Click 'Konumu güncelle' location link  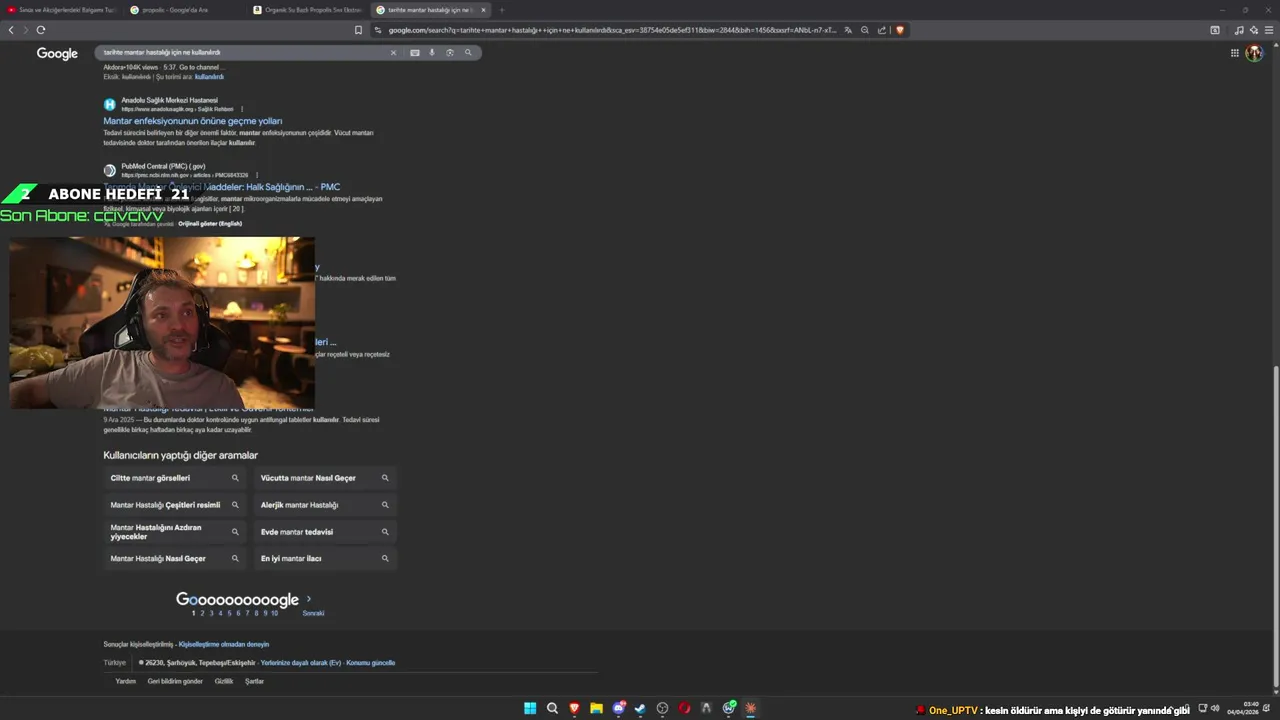coord(371,663)
